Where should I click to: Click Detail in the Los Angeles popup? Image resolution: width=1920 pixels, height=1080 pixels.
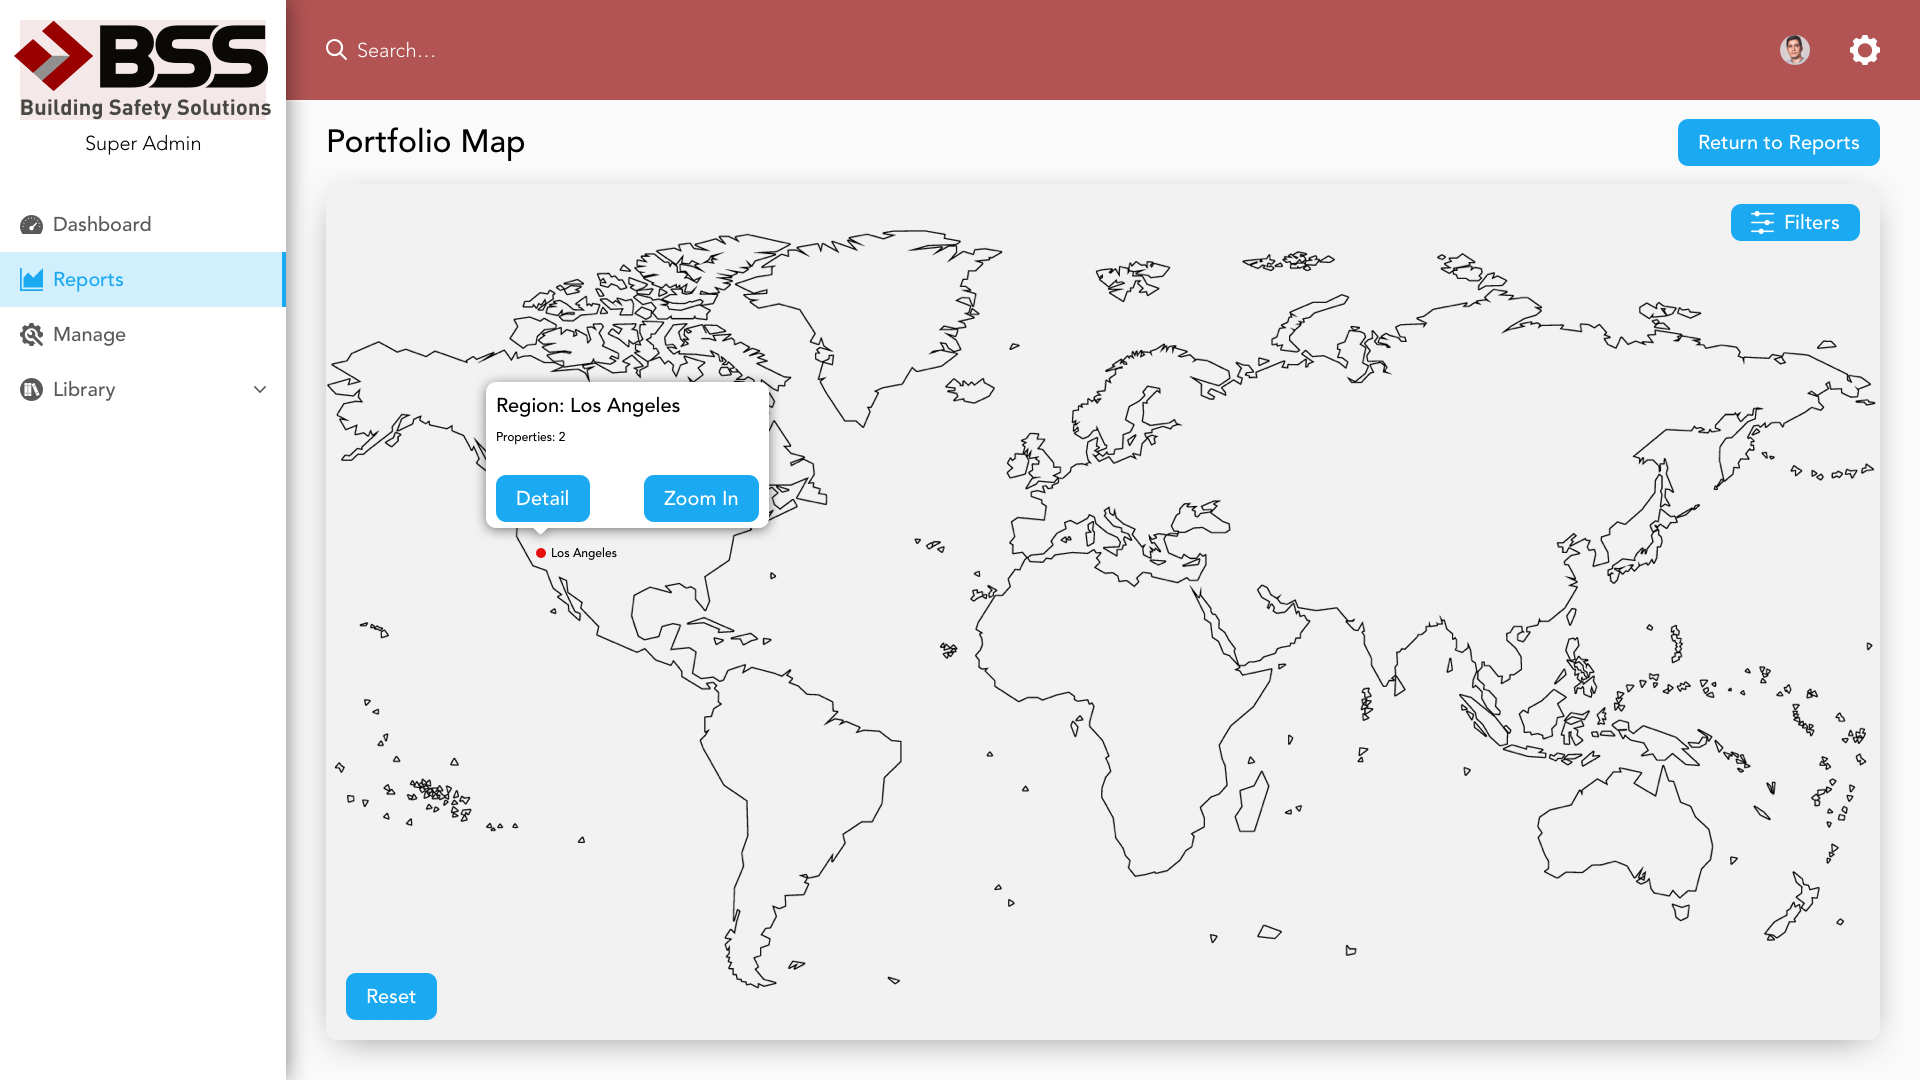[542, 498]
